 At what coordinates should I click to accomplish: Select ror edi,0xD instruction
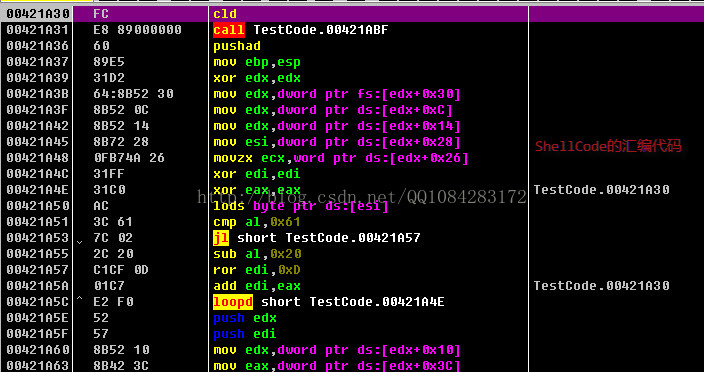[257, 270]
